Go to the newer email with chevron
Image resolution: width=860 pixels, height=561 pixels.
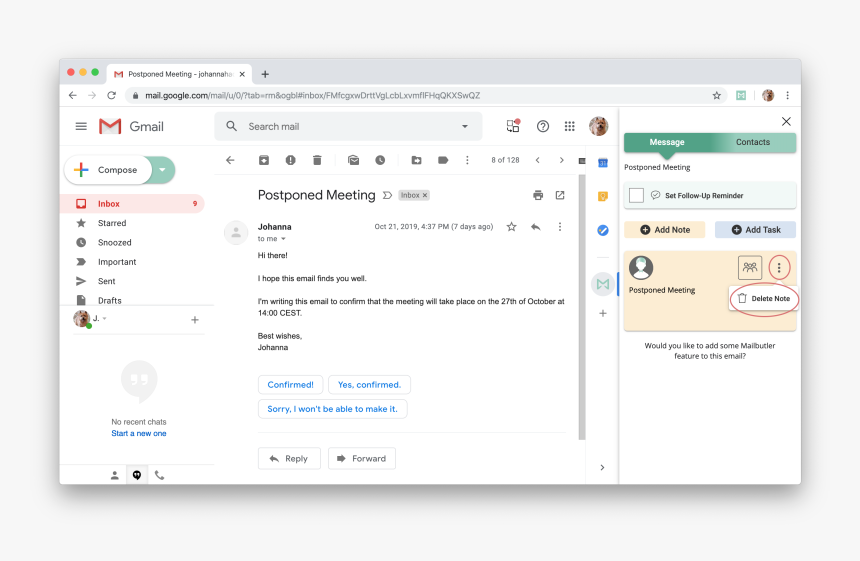[538, 160]
